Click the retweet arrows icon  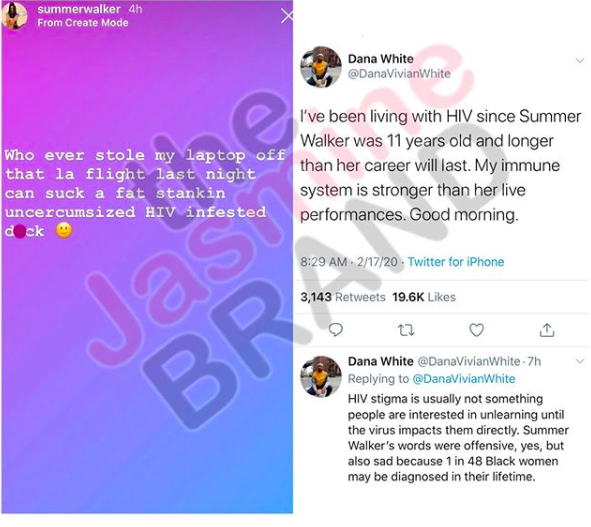[x=406, y=330]
